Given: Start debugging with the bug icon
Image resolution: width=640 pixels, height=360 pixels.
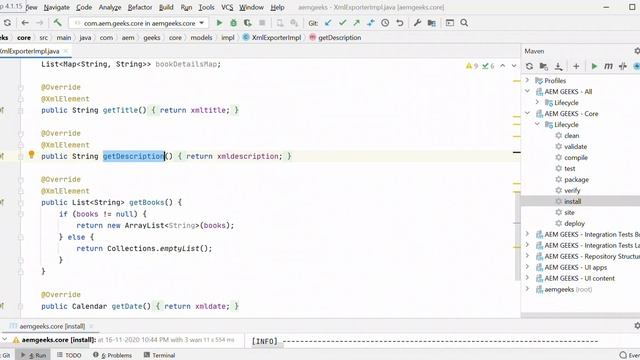Looking at the screenshot, I should tap(233, 23).
